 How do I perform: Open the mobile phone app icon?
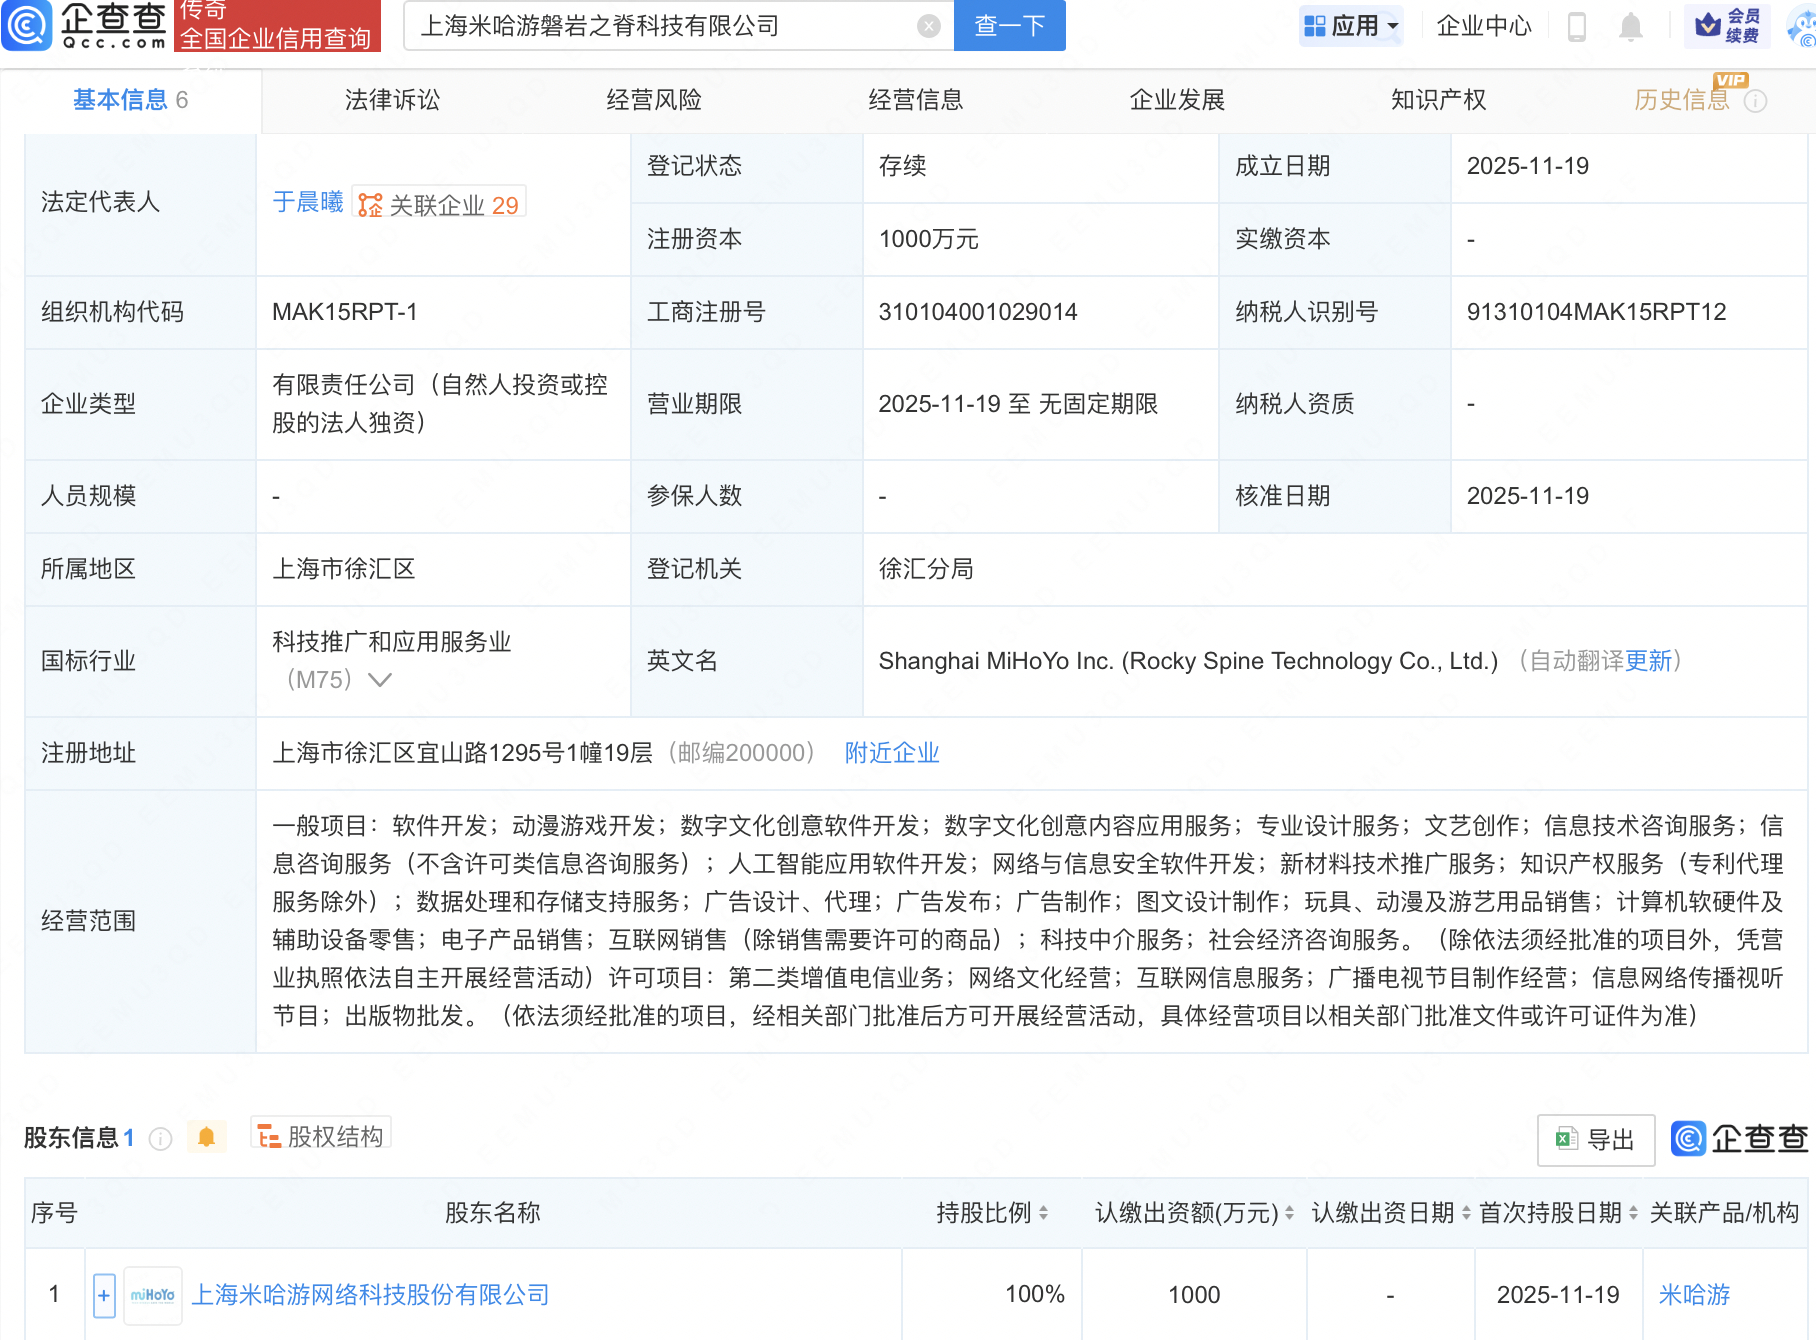coord(1577,26)
